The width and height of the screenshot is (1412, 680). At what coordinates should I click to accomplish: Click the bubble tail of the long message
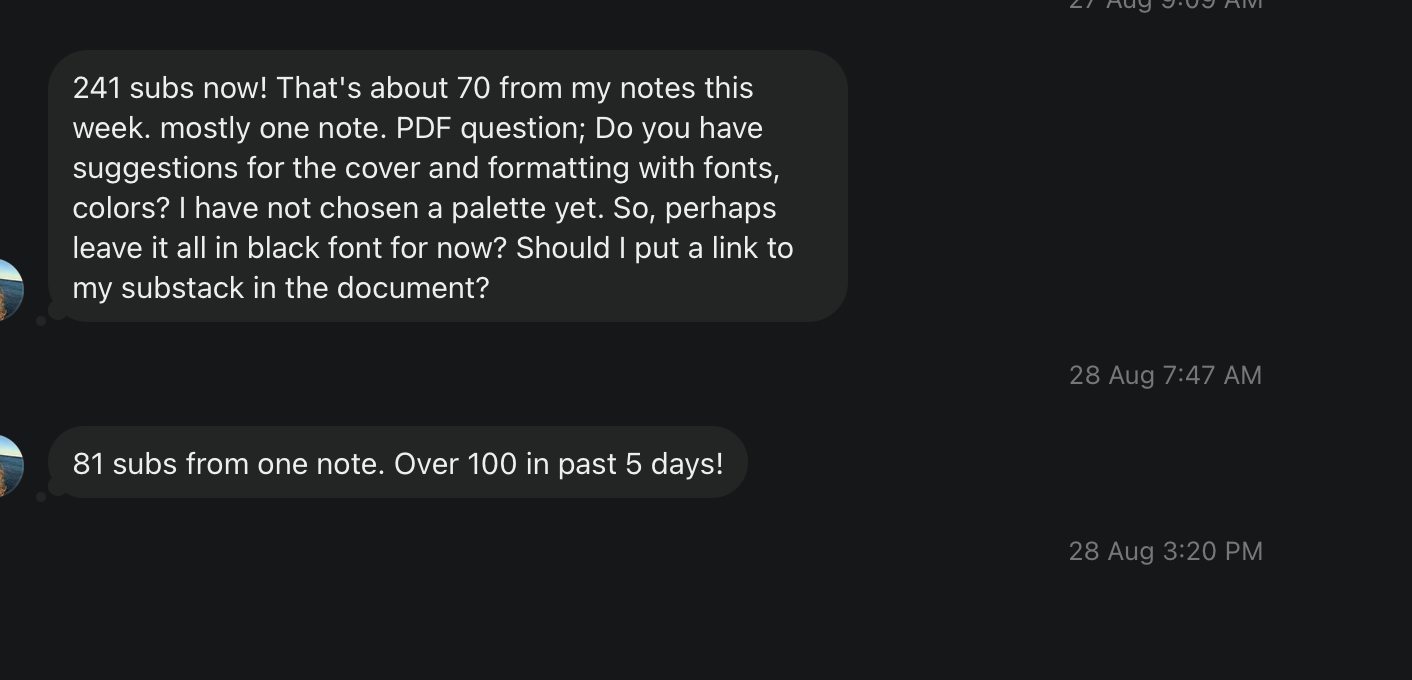point(45,317)
